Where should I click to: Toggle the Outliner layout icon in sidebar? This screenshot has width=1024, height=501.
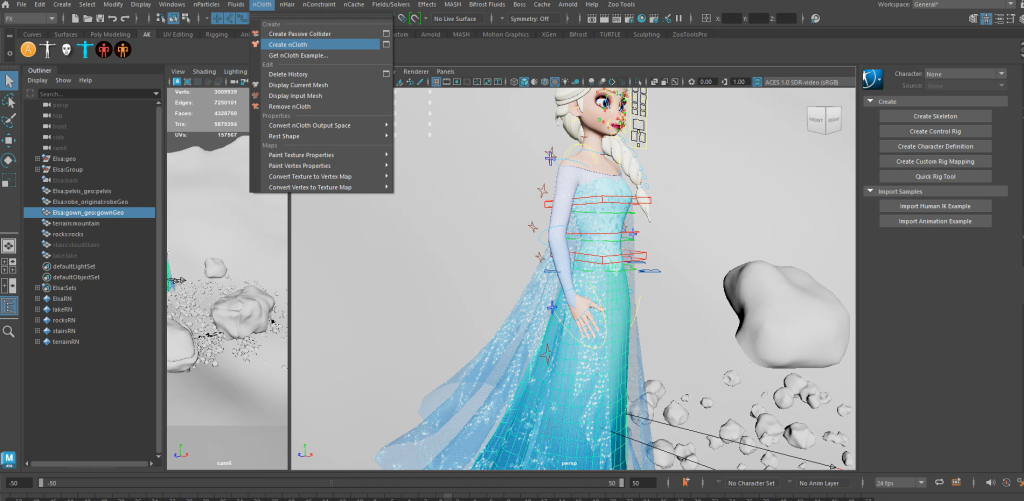pyautogui.click(x=9, y=305)
